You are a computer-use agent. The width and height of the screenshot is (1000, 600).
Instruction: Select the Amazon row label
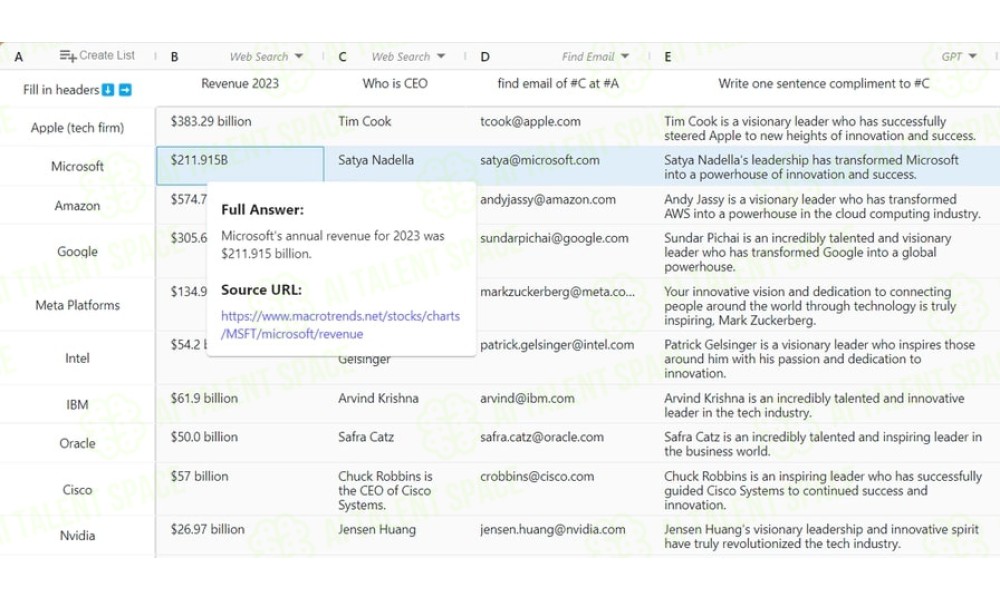click(x=77, y=206)
